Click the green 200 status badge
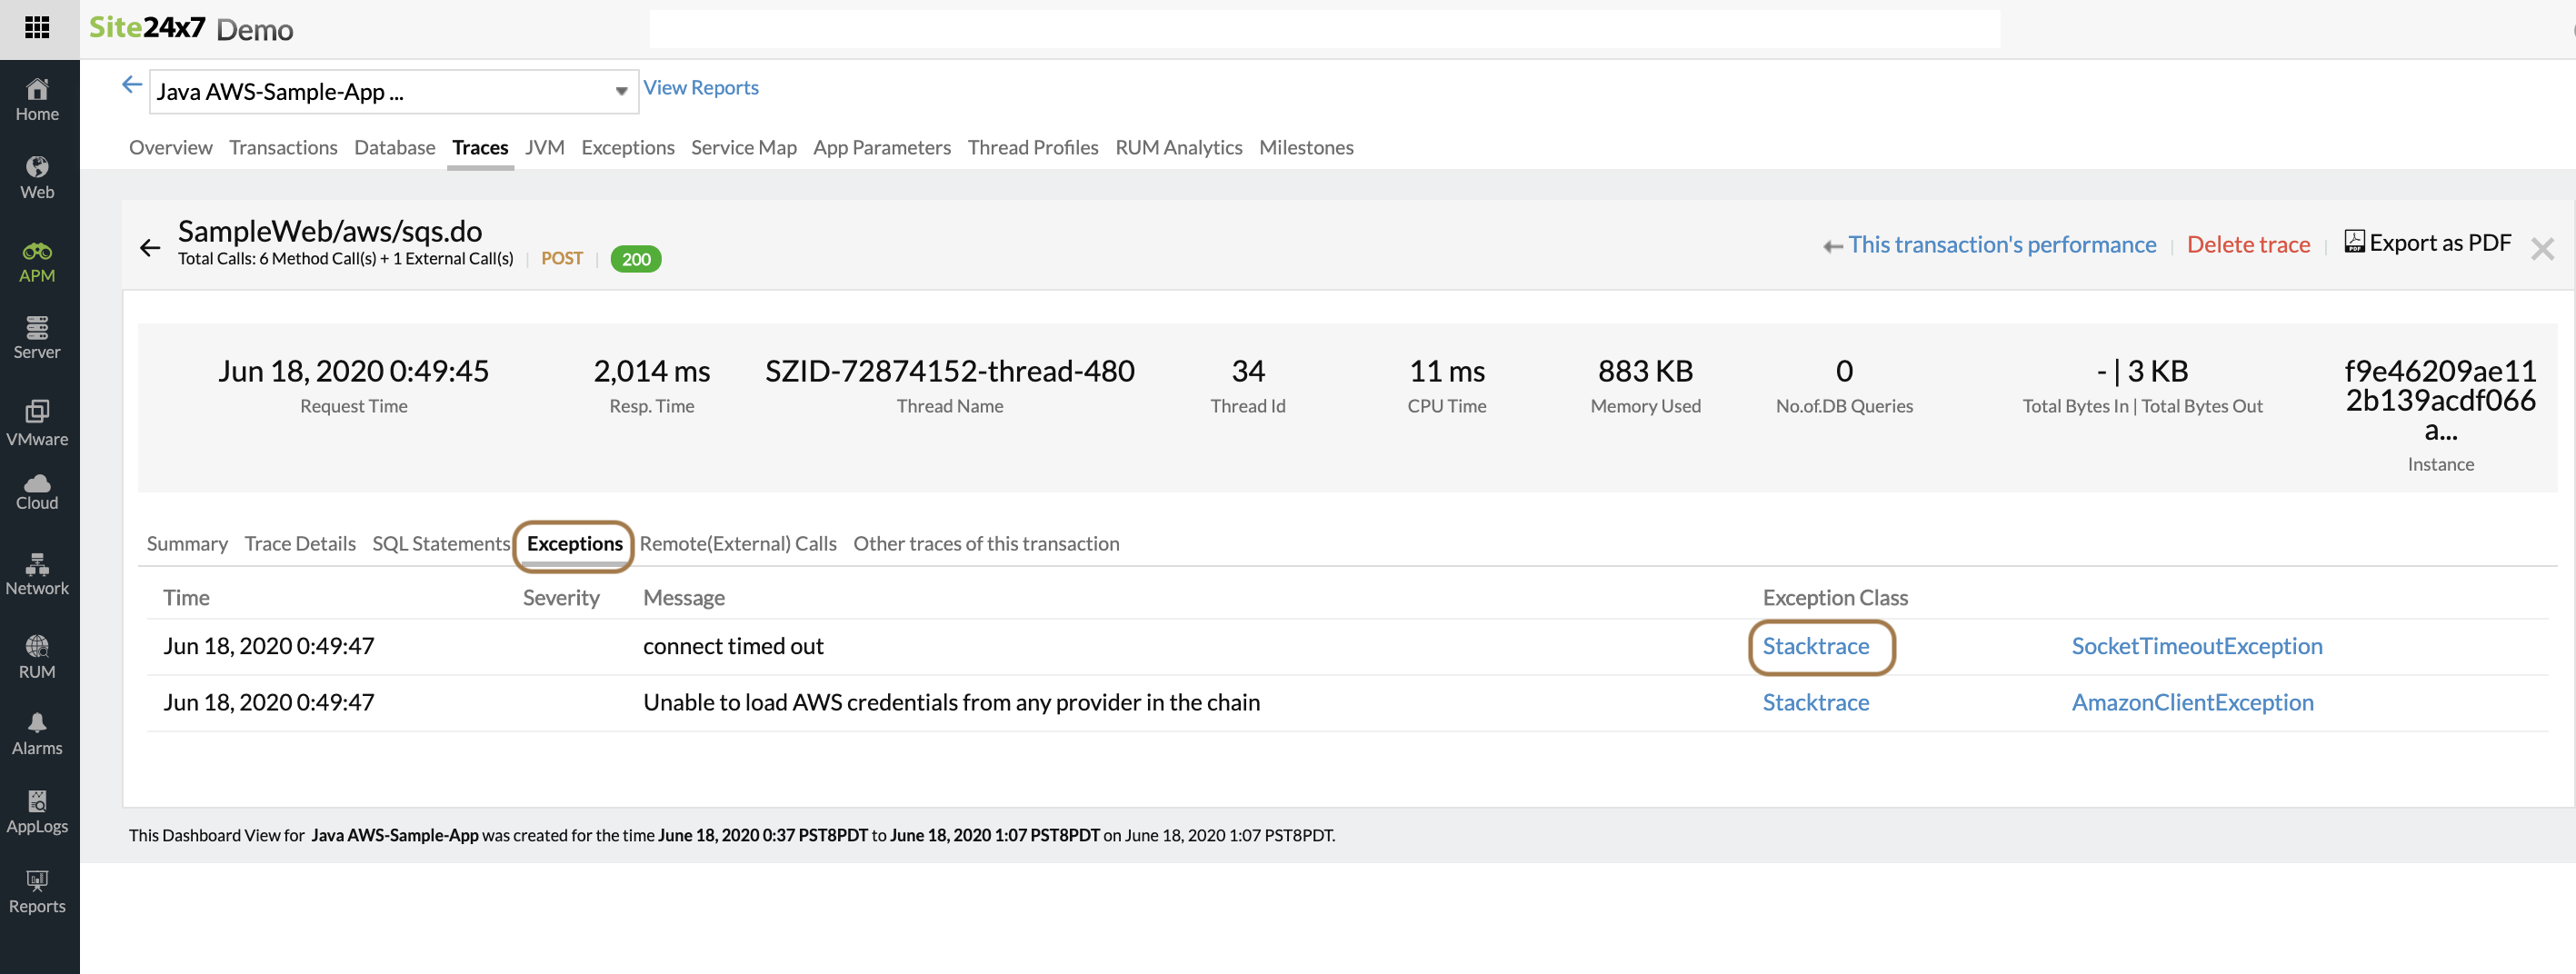 636,259
